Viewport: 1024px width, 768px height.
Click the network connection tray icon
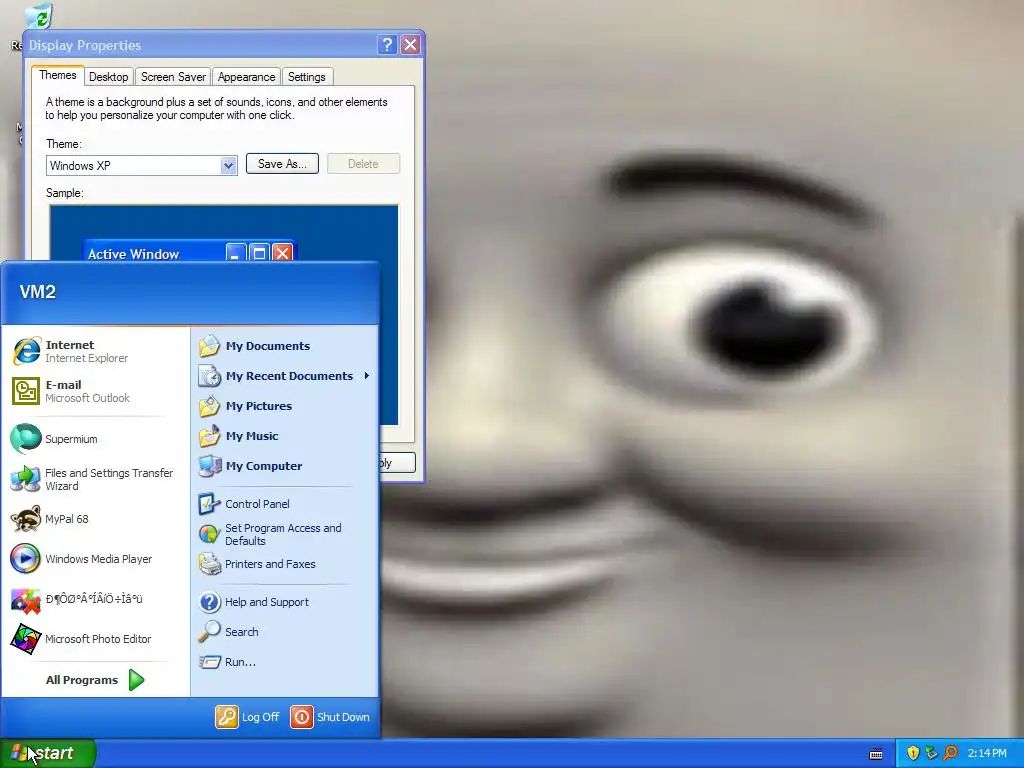point(932,753)
